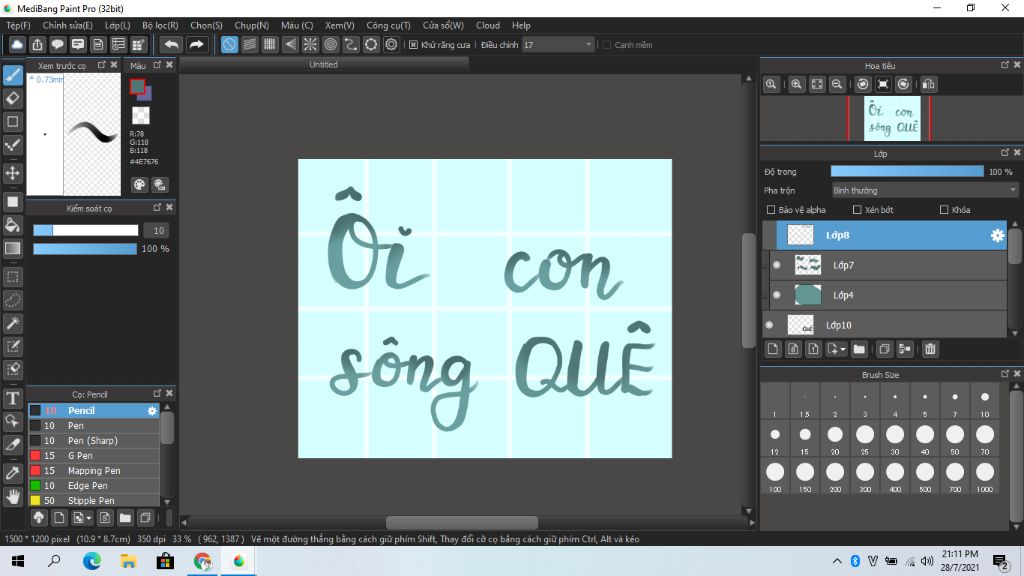The image size is (1024, 576).
Task: Enable the Khóa checkbox
Action: click(944, 210)
